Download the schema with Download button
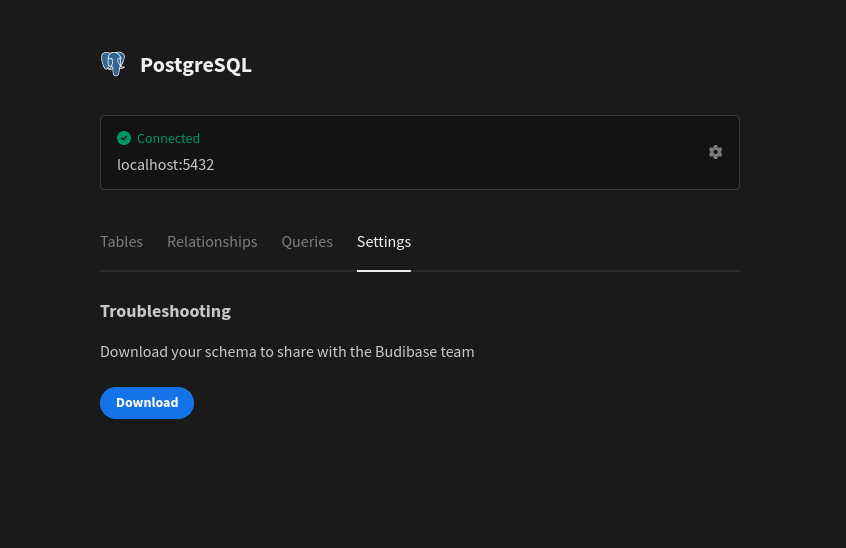Viewport: 846px width, 548px height. [147, 403]
